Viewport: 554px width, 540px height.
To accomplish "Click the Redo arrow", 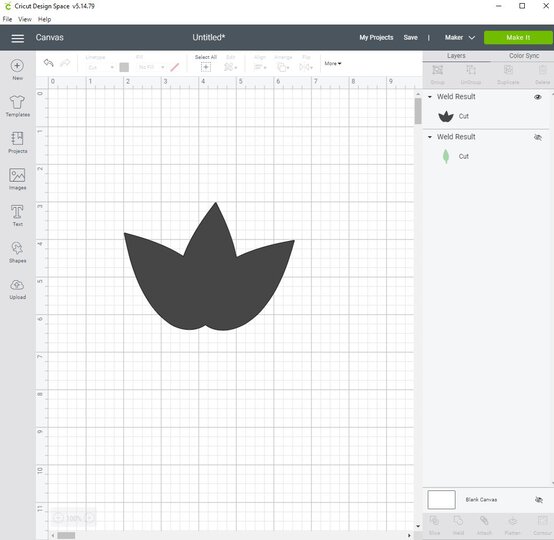I will click(x=65, y=63).
